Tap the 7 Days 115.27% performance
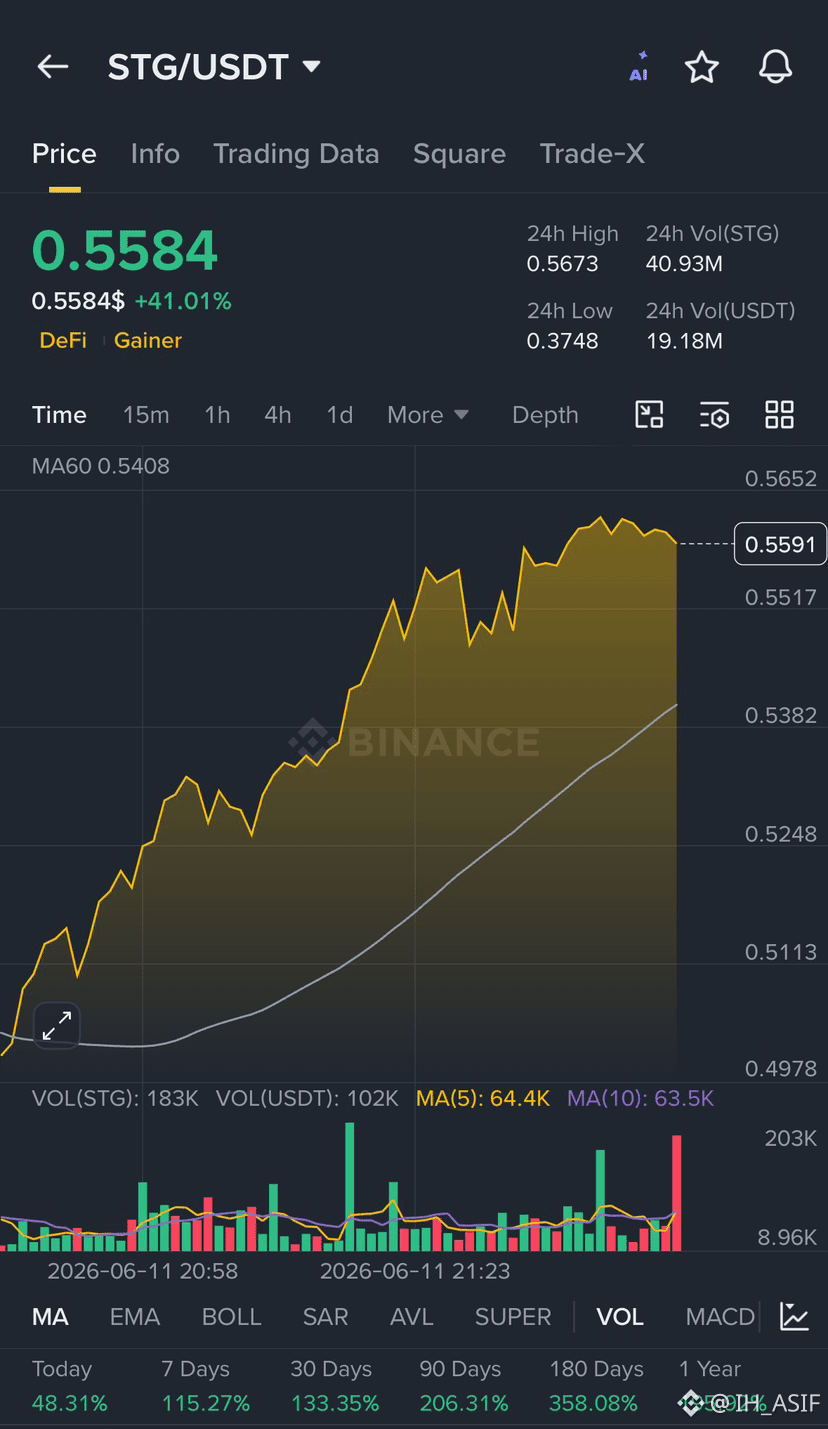The height and width of the screenshot is (1429, 828). pyautogui.click(x=206, y=1387)
